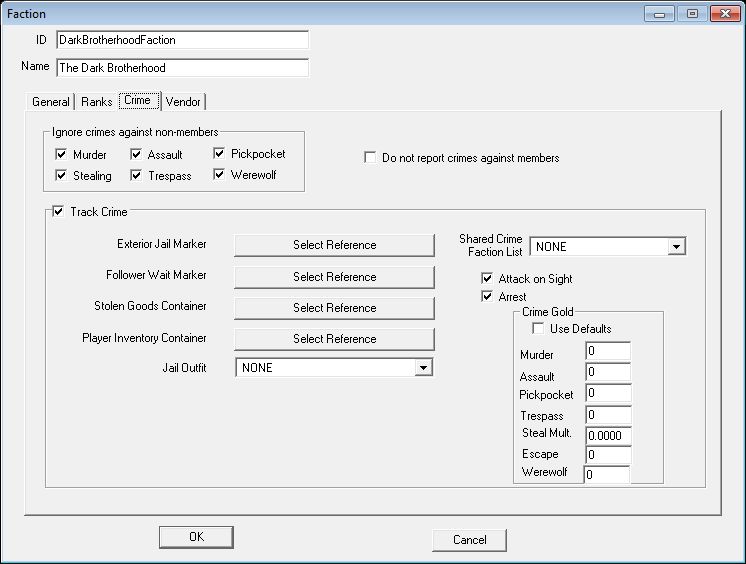Screen dimensions: 746x564
Task: Close the Faction dialog
Action: 725,14
